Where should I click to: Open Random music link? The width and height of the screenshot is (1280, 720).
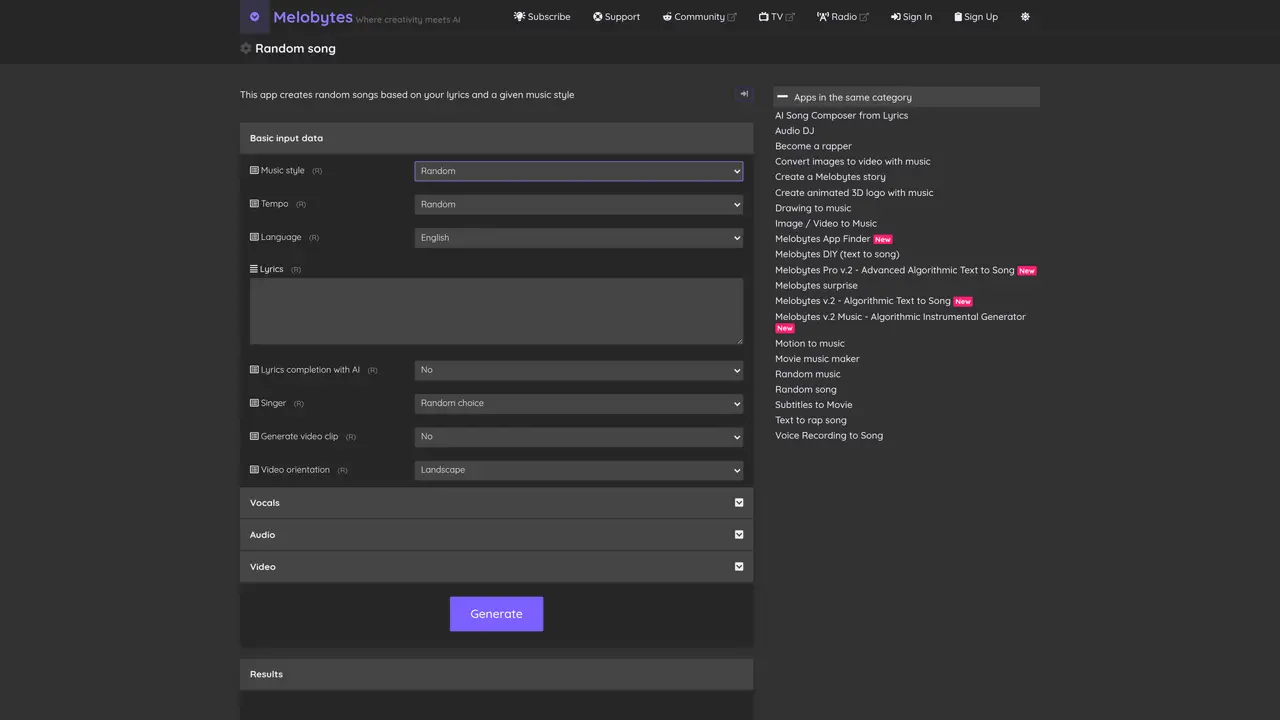[808, 374]
